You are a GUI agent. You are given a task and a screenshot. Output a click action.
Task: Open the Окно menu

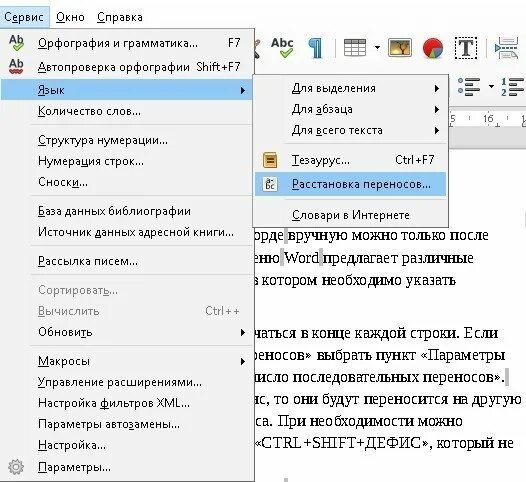coord(70,17)
